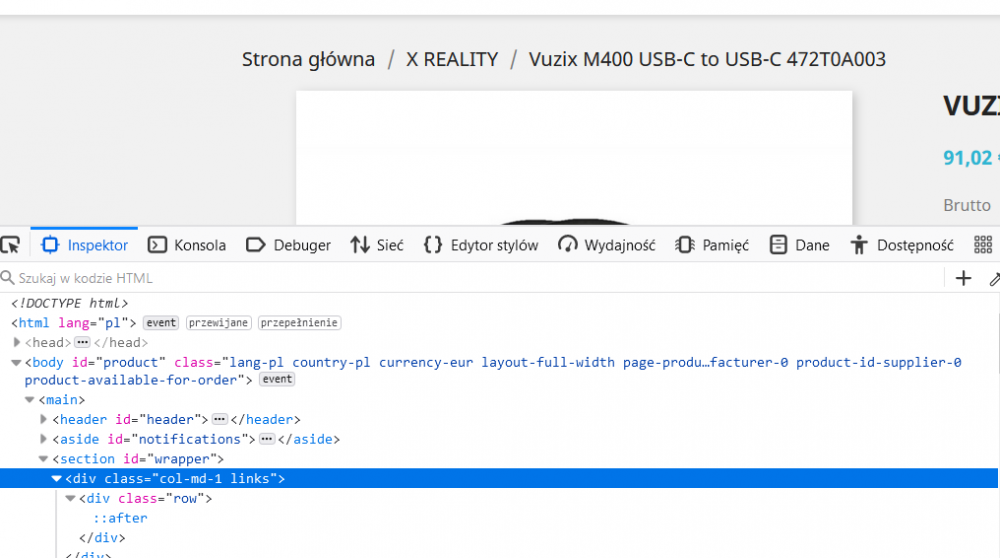Open the Debuger tab
The width and height of the screenshot is (1000, 558).
click(x=288, y=245)
